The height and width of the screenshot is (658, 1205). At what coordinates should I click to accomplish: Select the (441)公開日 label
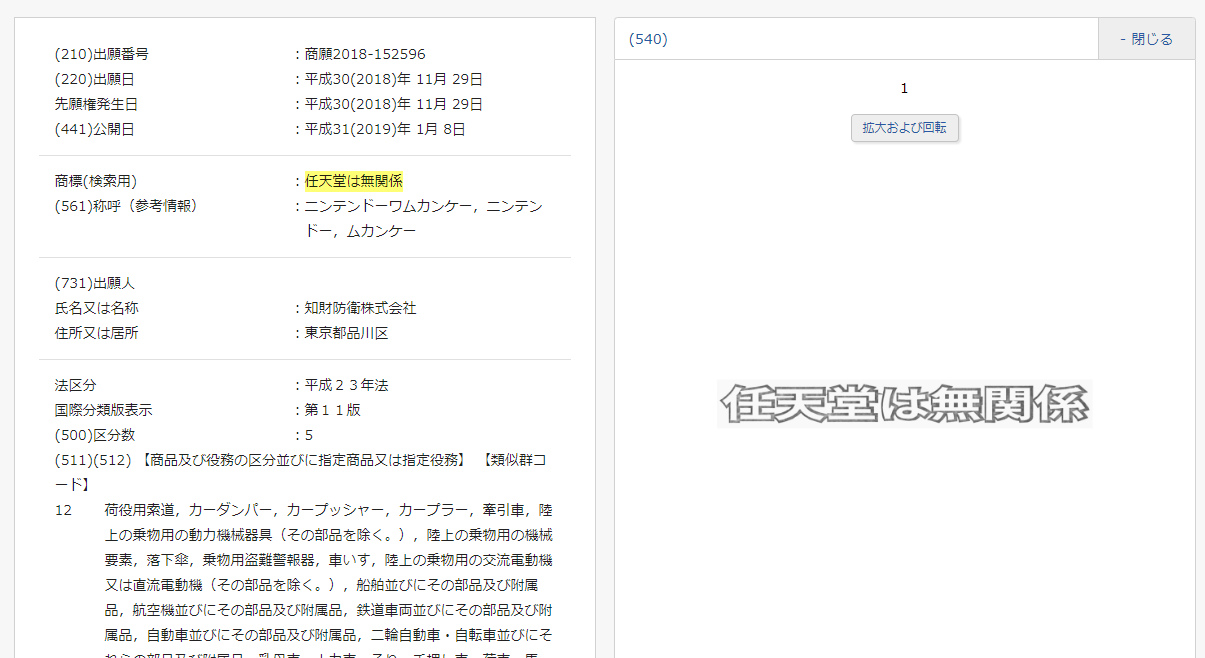coord(95,129)
